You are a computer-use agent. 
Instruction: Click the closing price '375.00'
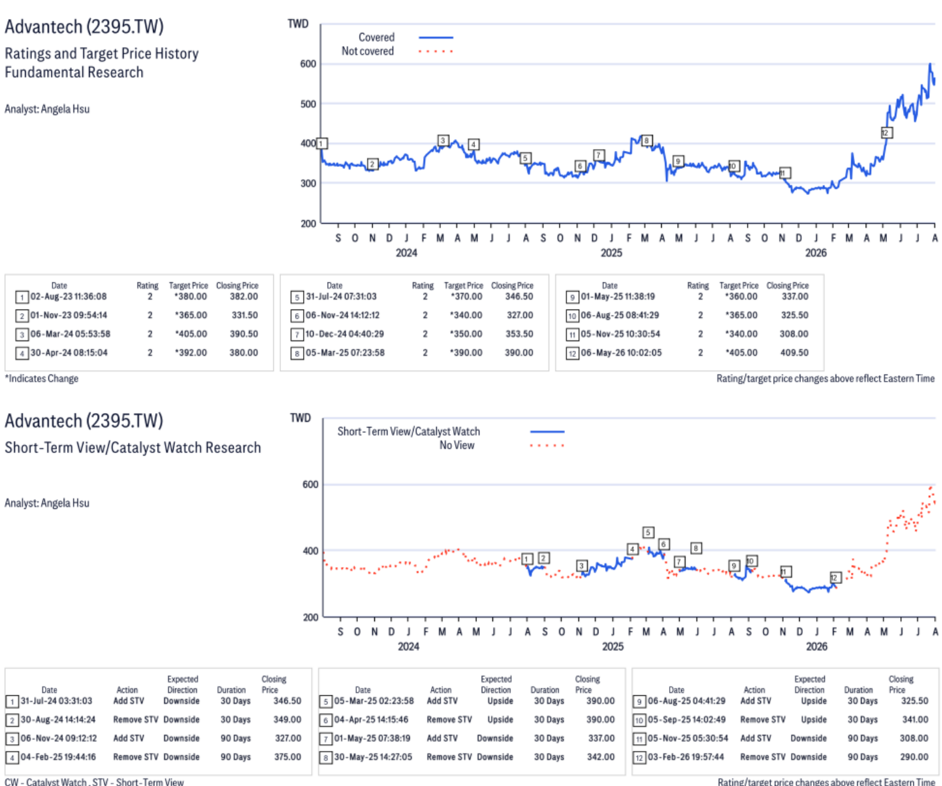point(288,757)
